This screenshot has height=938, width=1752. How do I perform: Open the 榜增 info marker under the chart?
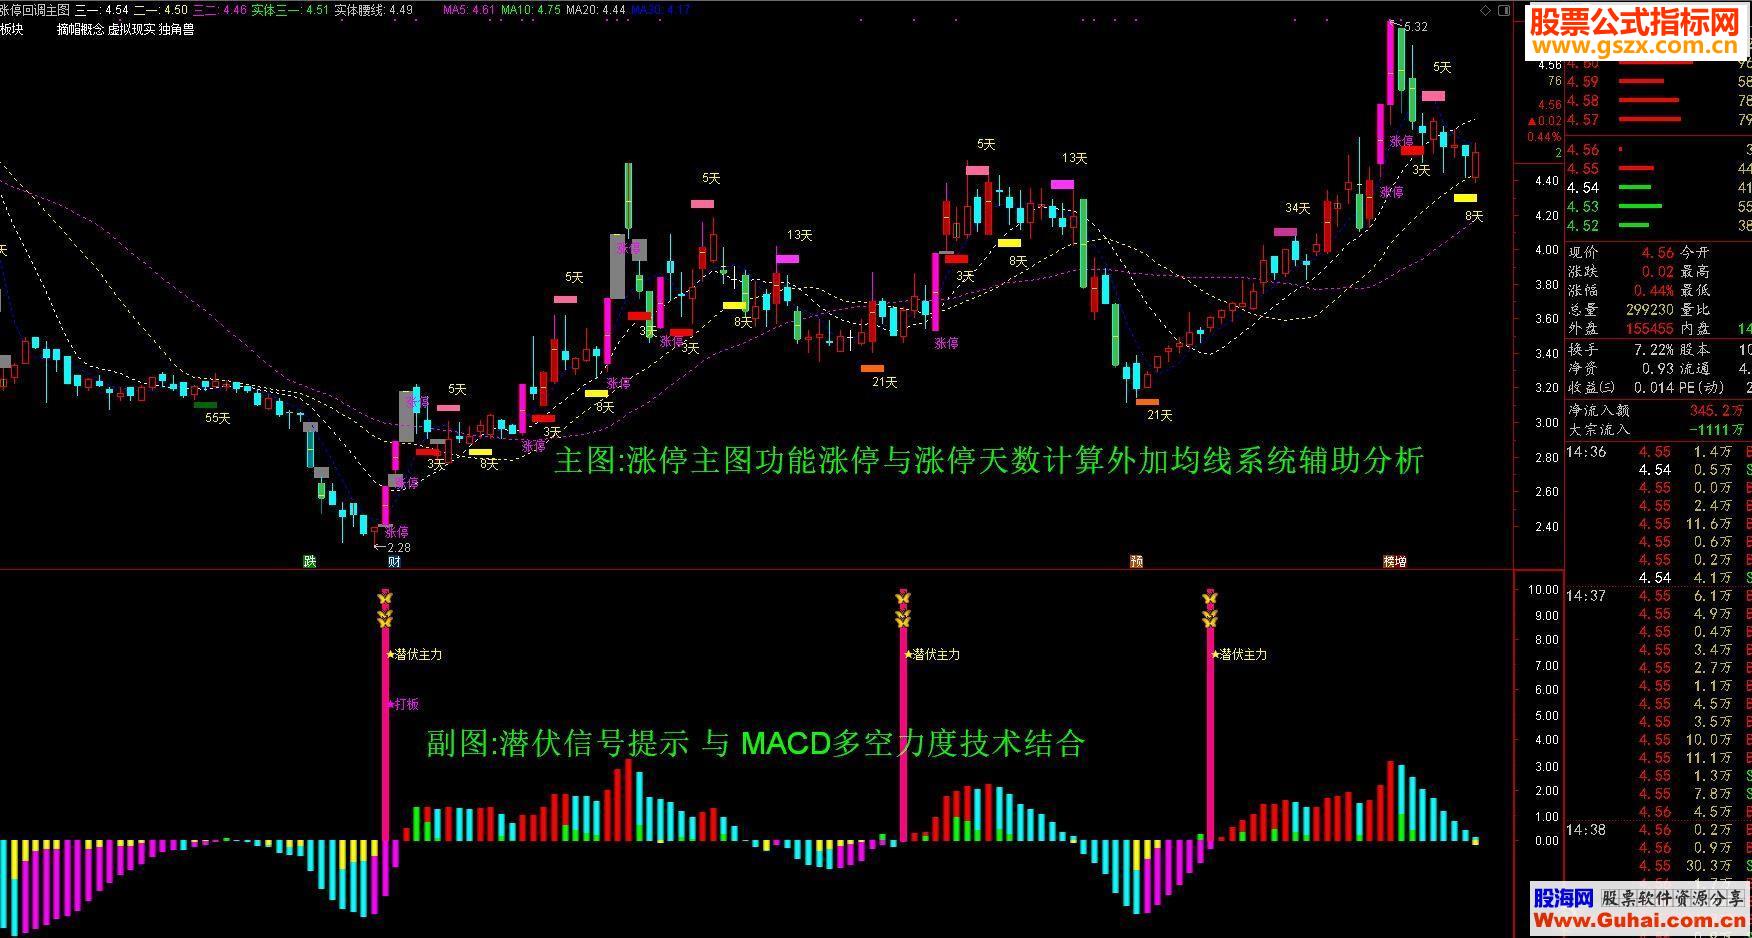[1394, 561]
